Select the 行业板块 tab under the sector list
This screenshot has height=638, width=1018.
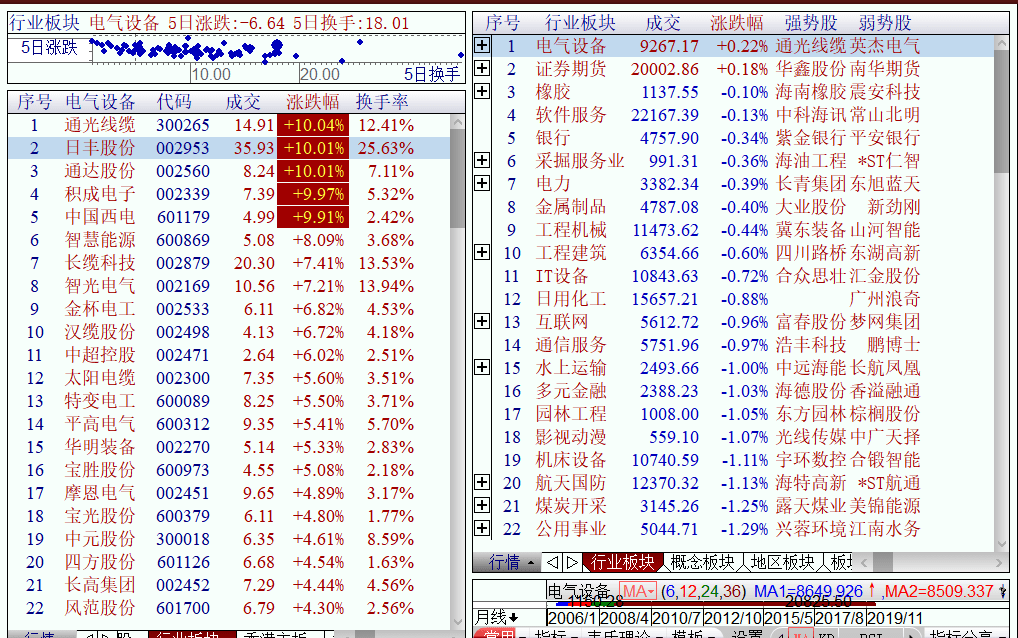click(x=623, y=562)
